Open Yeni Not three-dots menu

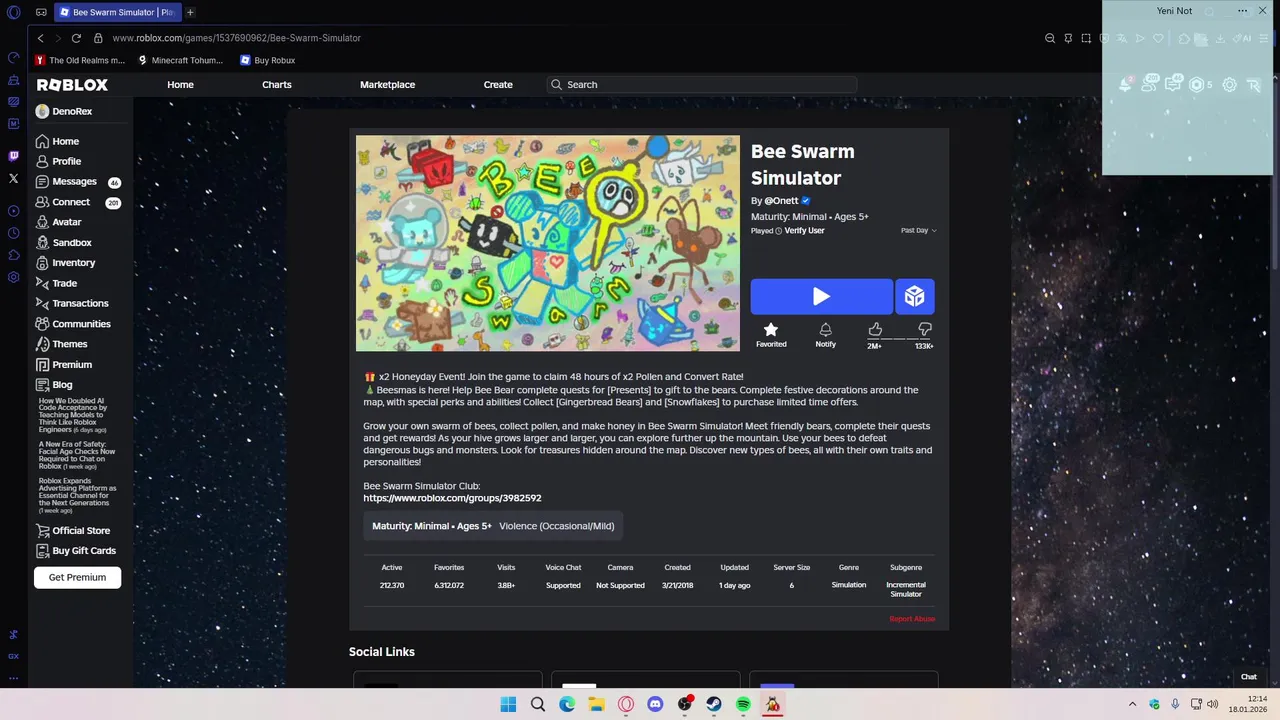[1242, 10]
